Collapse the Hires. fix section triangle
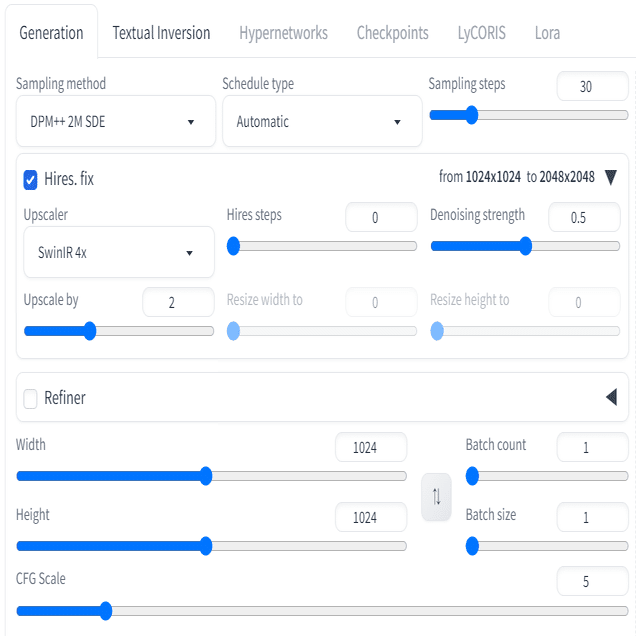The height and width of the screenshot is (636, 636). [x=610, y=177]
